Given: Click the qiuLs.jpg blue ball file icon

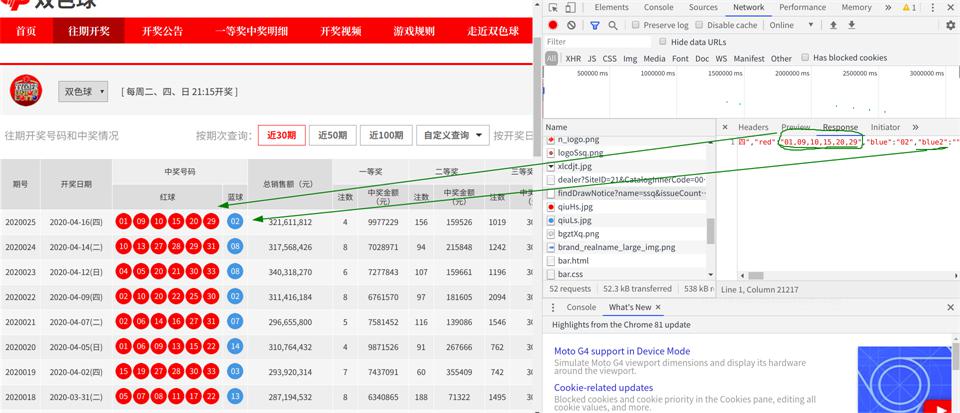Looking at the screenshot, I should point(551,221).
